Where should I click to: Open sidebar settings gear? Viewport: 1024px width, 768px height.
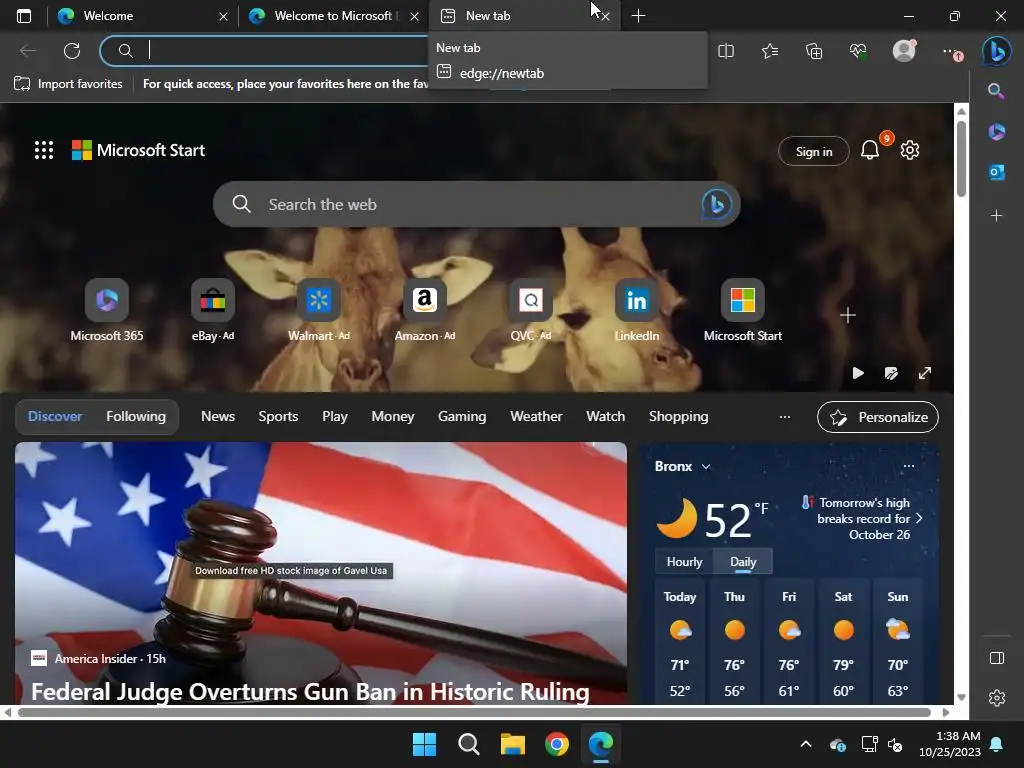(x=997, y=698)
